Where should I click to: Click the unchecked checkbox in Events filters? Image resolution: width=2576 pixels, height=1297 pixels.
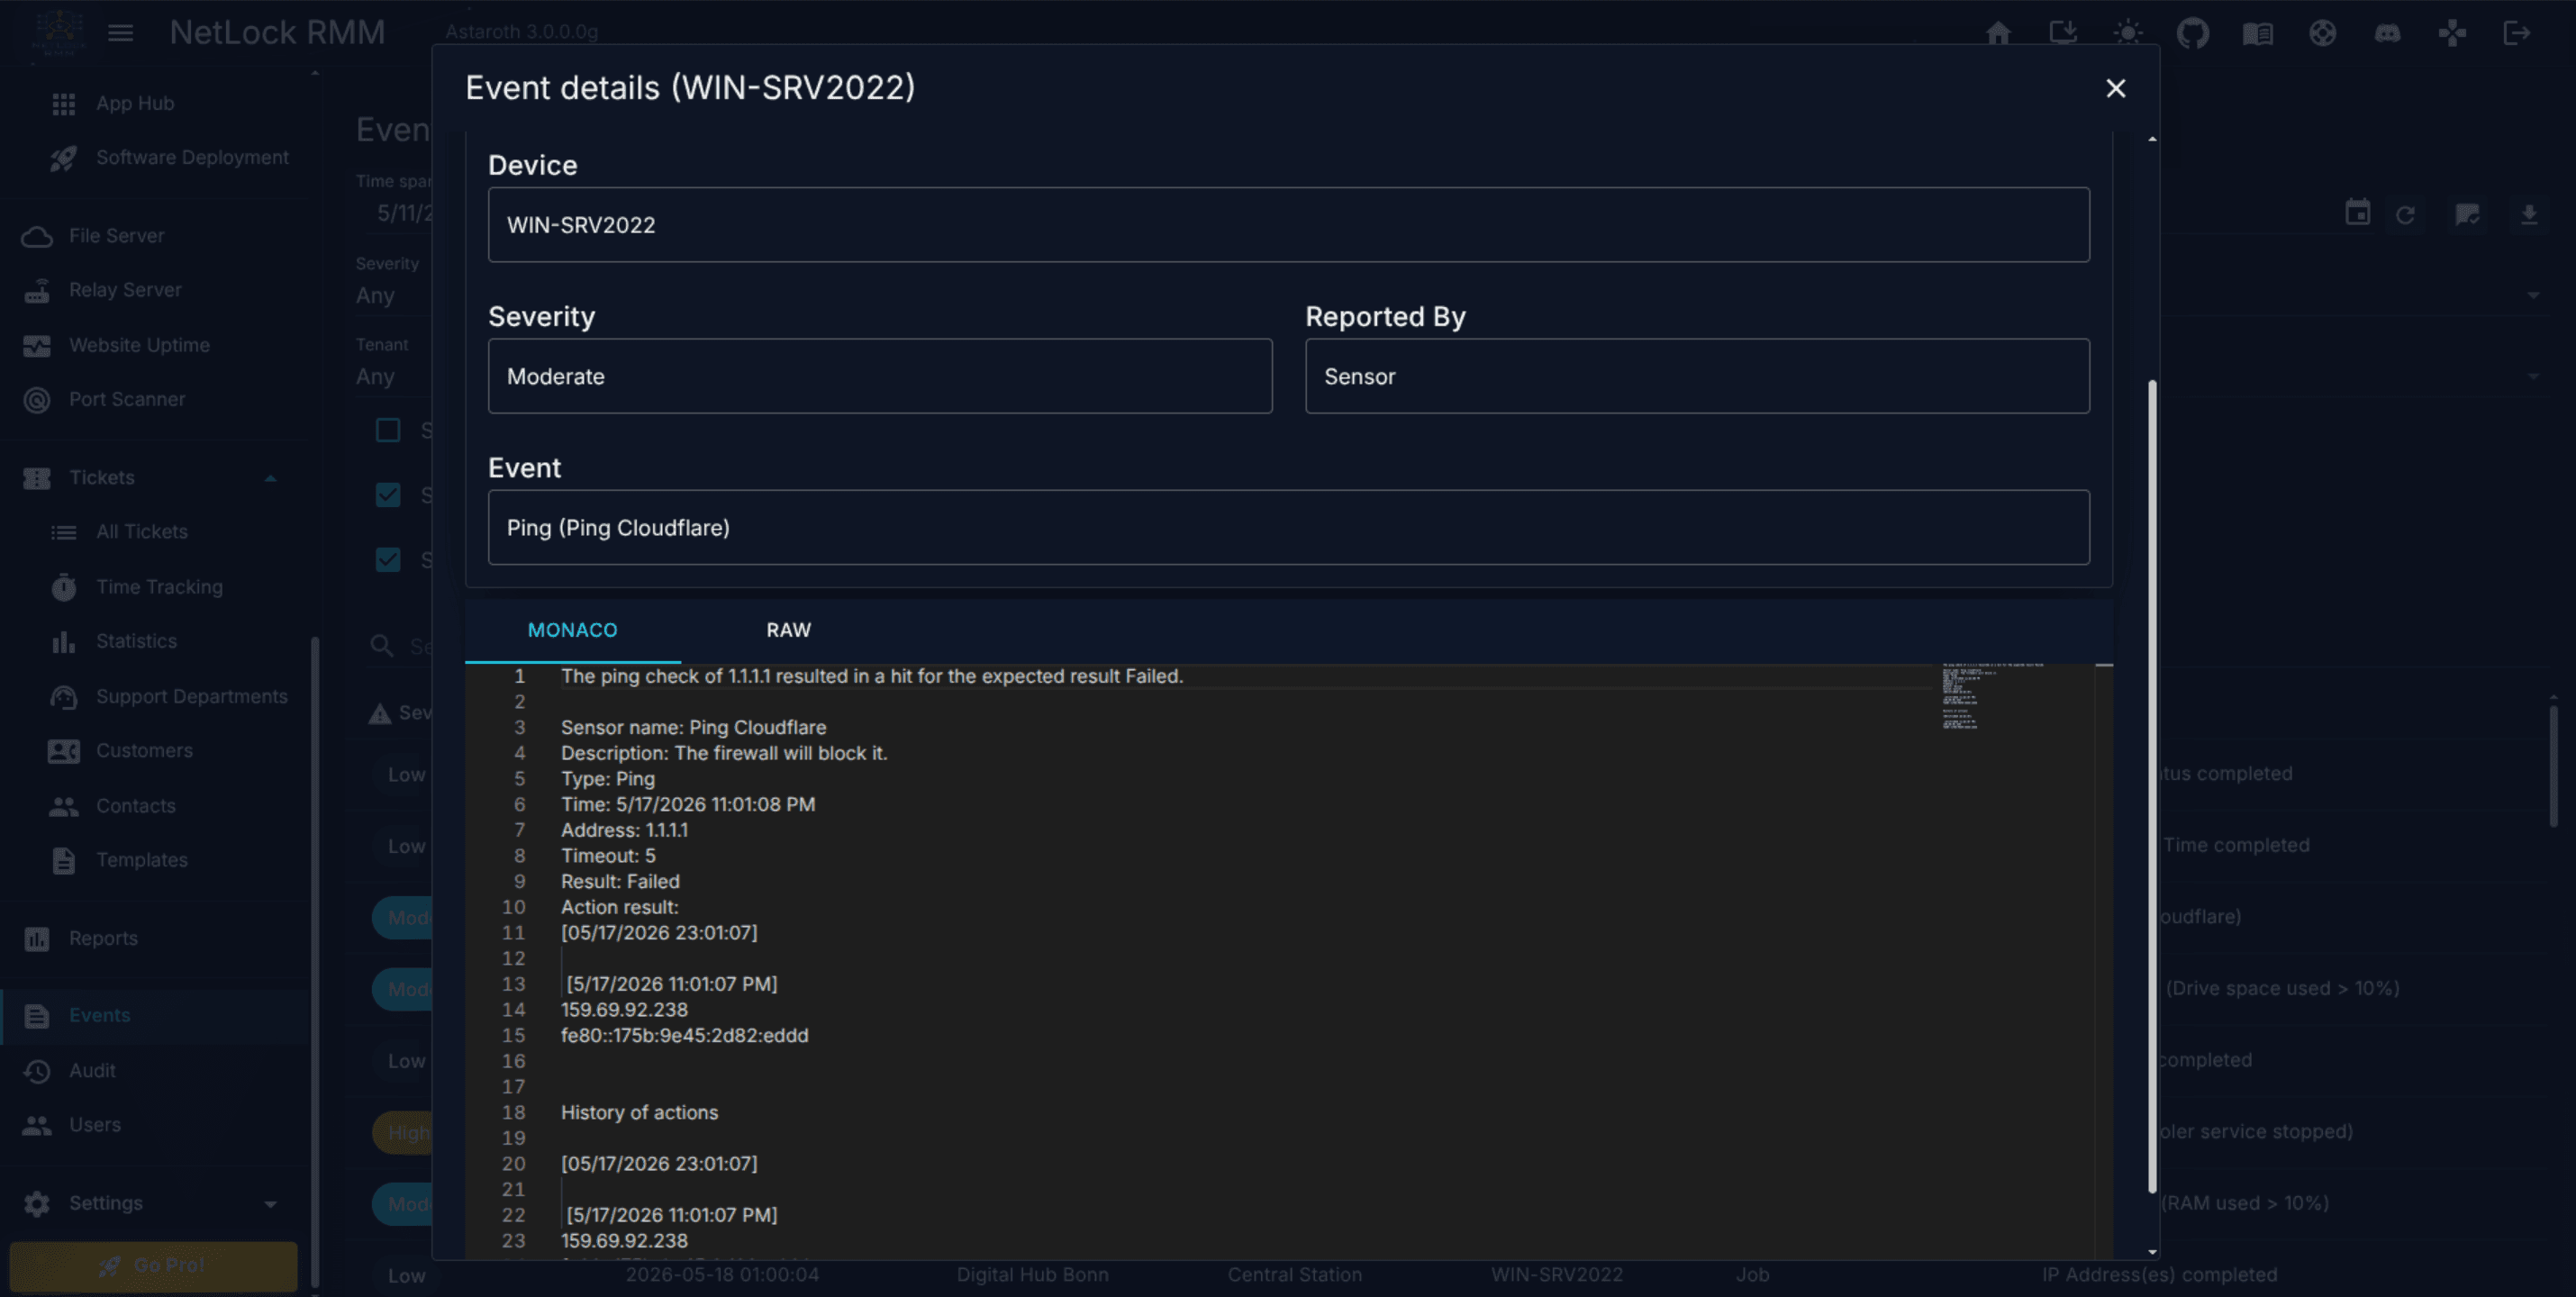pyautogui.click(x=388, y=430)
